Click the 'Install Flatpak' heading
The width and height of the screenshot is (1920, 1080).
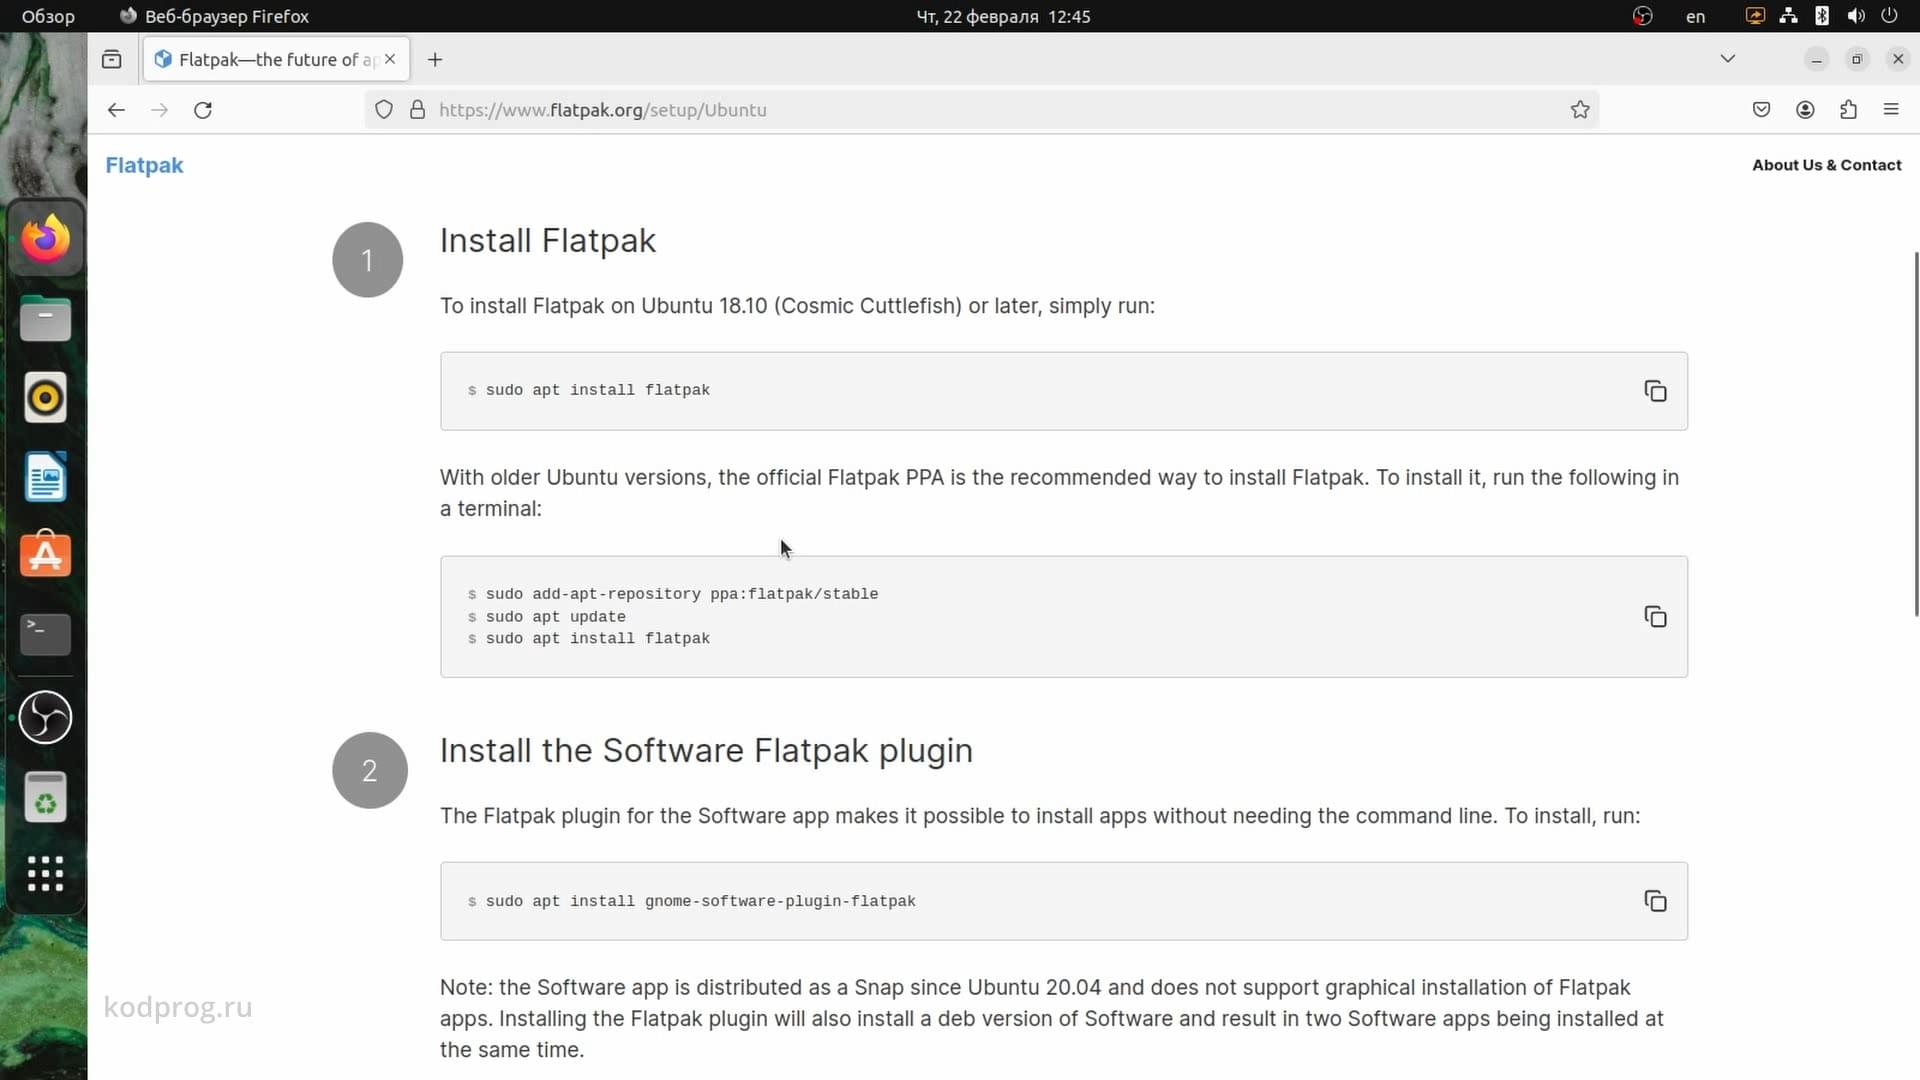[x=548, y=241]
